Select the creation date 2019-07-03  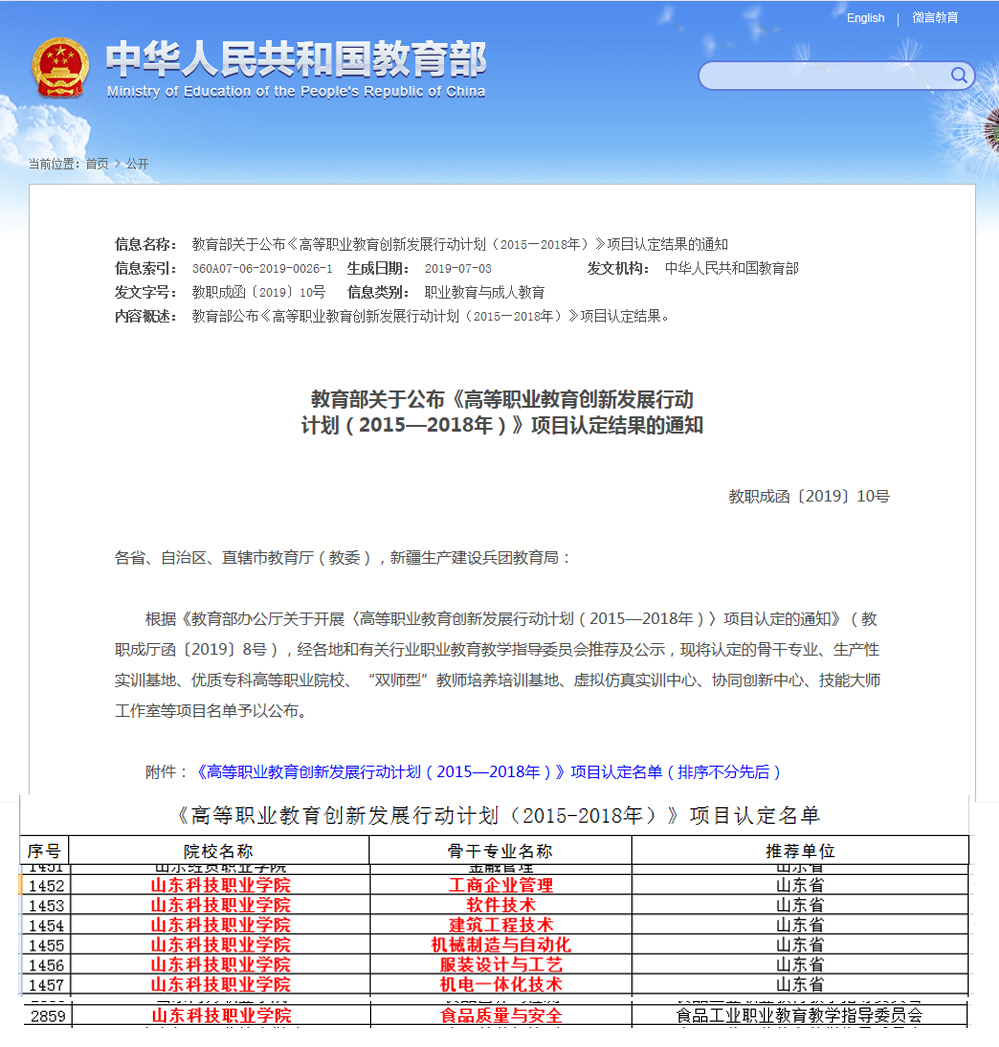(x=458, y=268)
